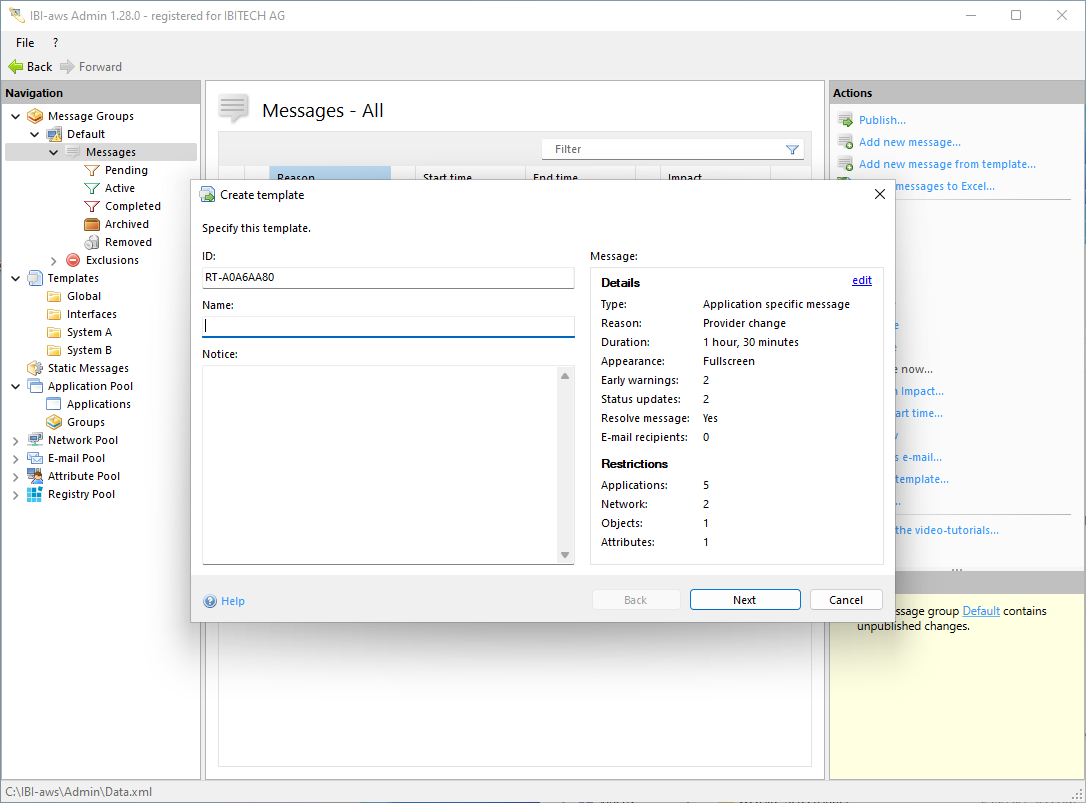Click into the Name input field
This screenshot has height=803, width=1086.
click(388, 326)
